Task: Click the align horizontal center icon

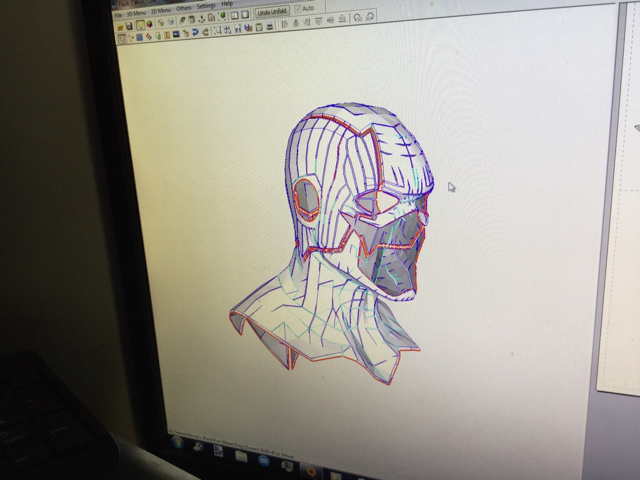Action: point(297,23)
